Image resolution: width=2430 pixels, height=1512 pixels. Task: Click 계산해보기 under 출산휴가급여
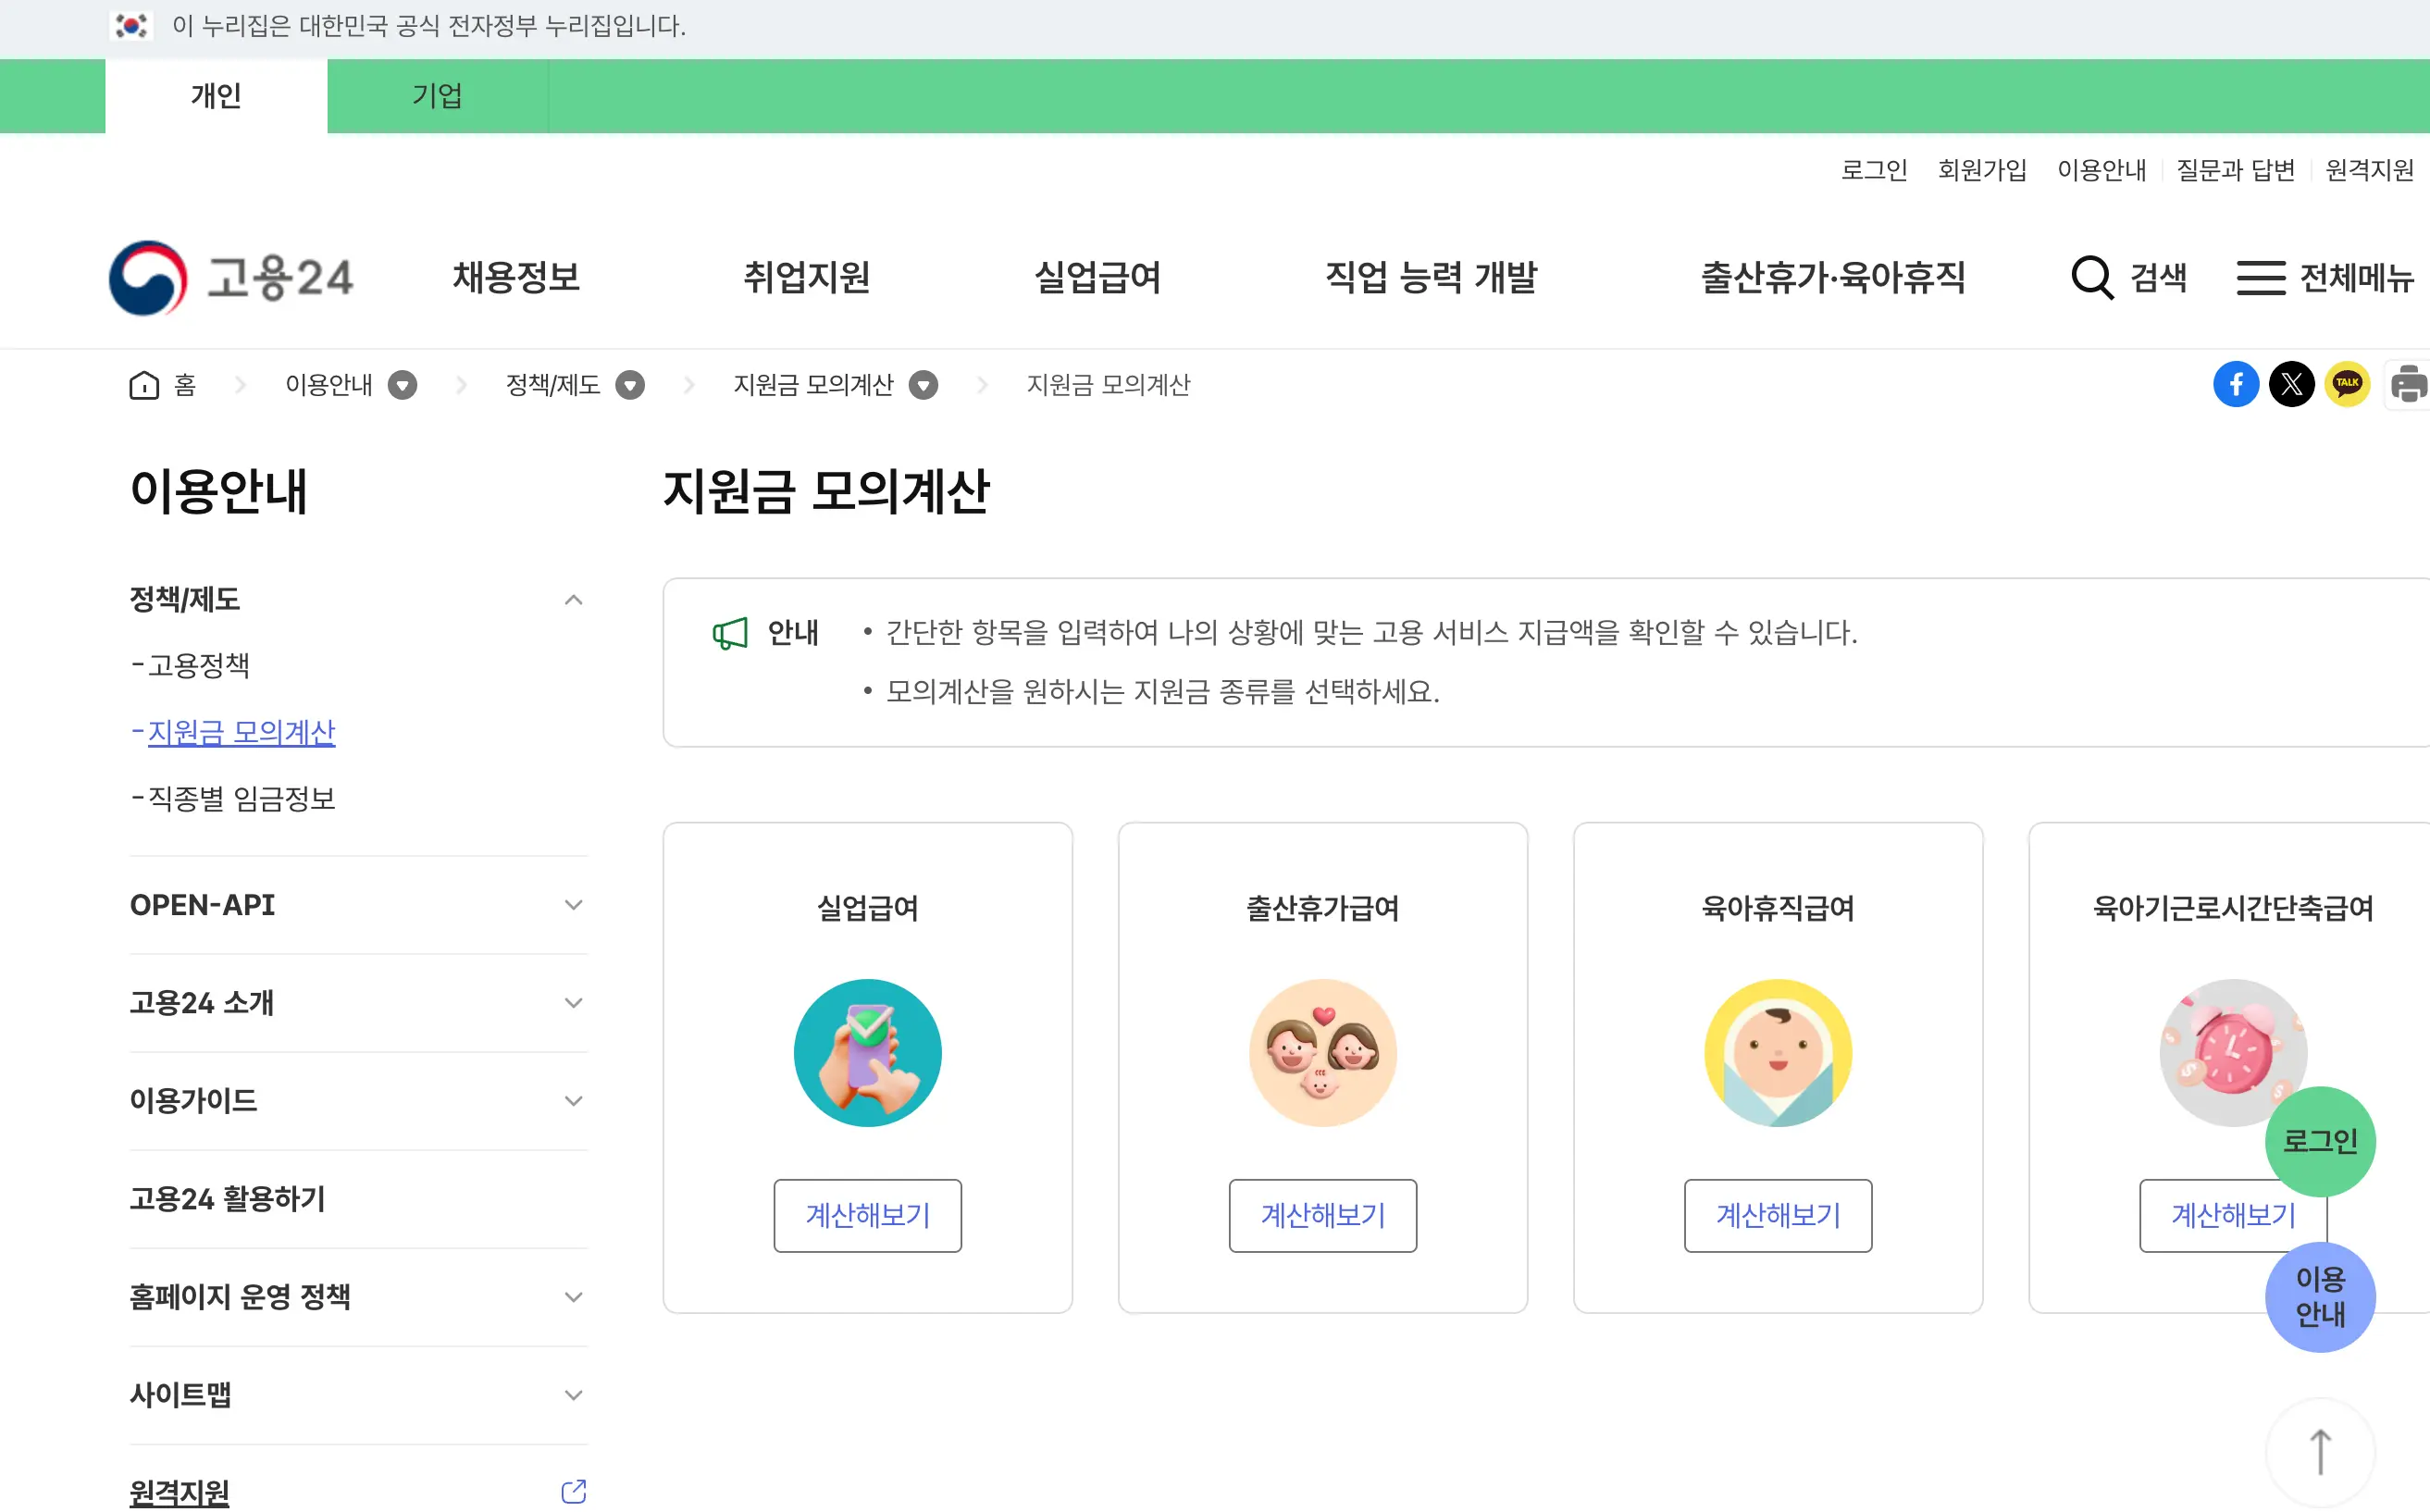pos(1322,1215)
